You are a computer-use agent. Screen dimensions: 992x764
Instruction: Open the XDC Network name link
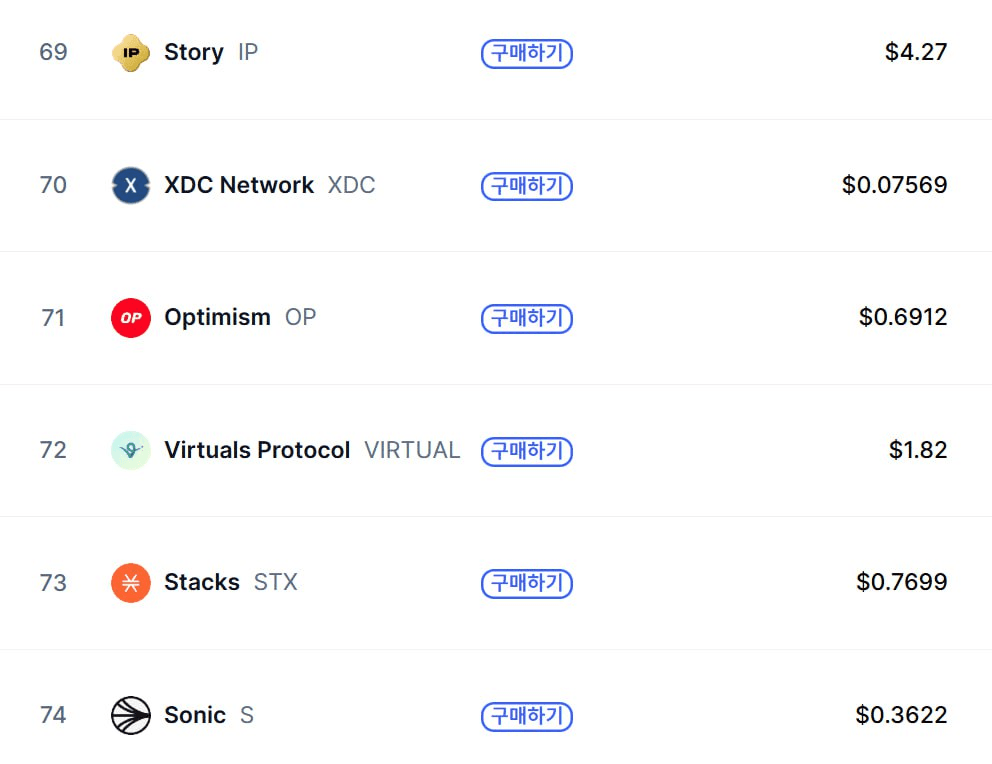point(239,185)
